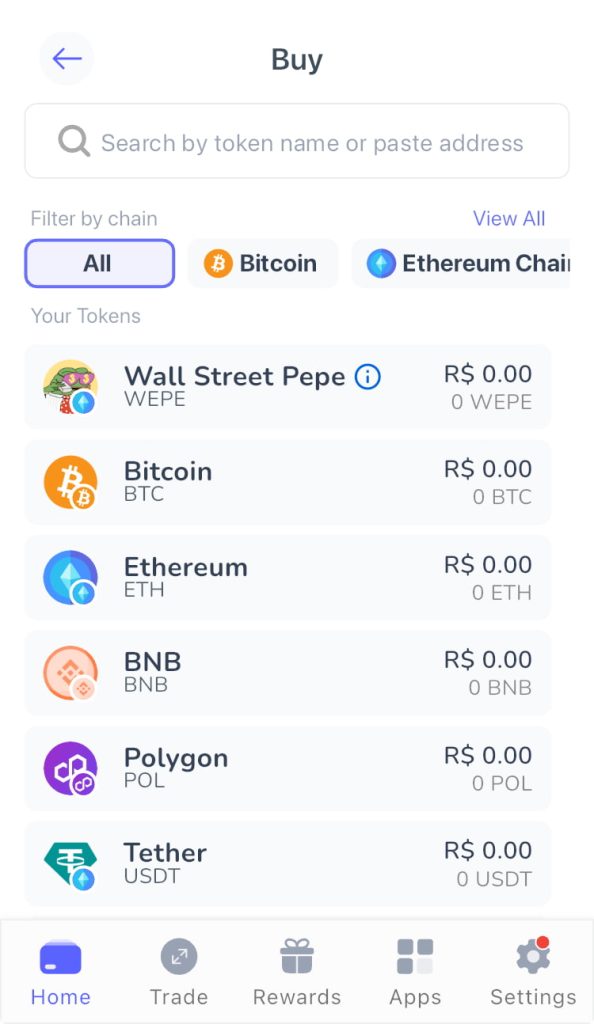This screenshot has height=1024, width=594.
Task: Open the Settings gear with notification badge
Action: click(x=532, y=955)
